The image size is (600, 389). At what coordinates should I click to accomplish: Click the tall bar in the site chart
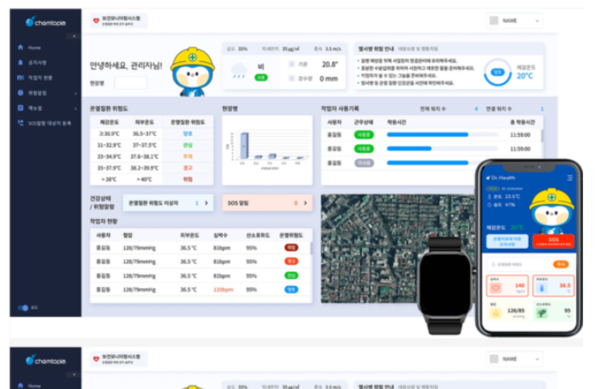(244, 145)
